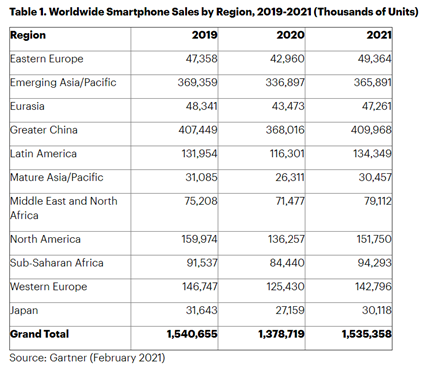The width and height of the screenshot is (436, 368).
Task: Click the Region column header
Action: [28, 35]
